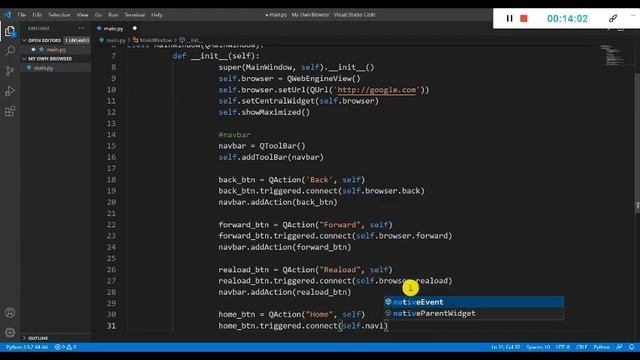The width and height of the screenshot is (640, 360).
Task: Open the Source Control view
Action: coord(10,71)
